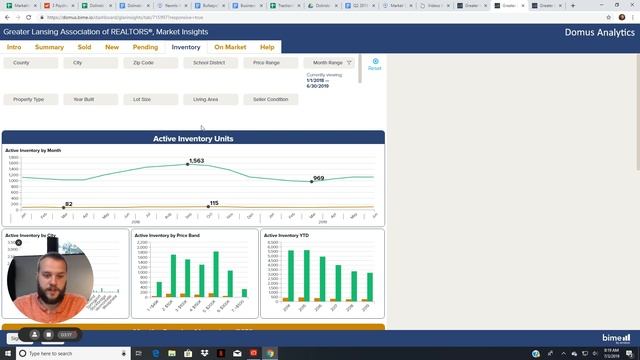Click the microphone icon in search box
Screen dimensions: 640x360
click(124, 353)
